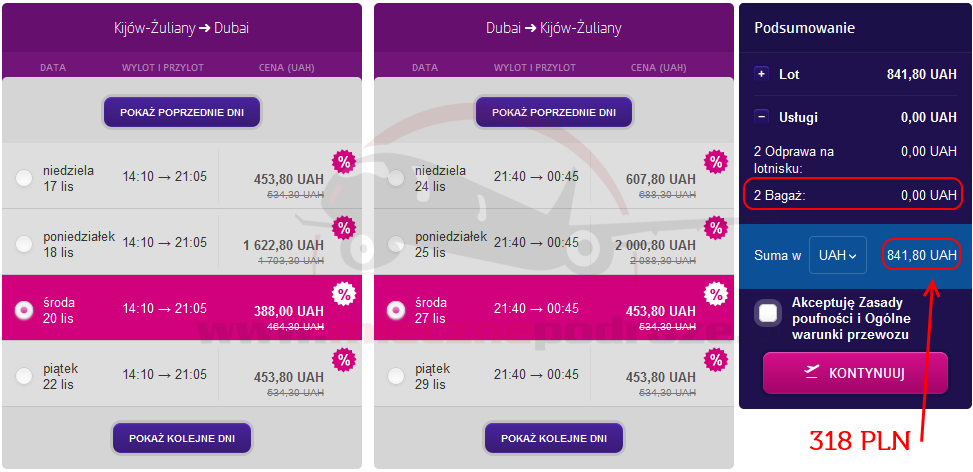The width and height of the screenshot is (973, 472).
Task: Accept privacy policy and carriage conditions checkbox
Action: pos(768,313)
